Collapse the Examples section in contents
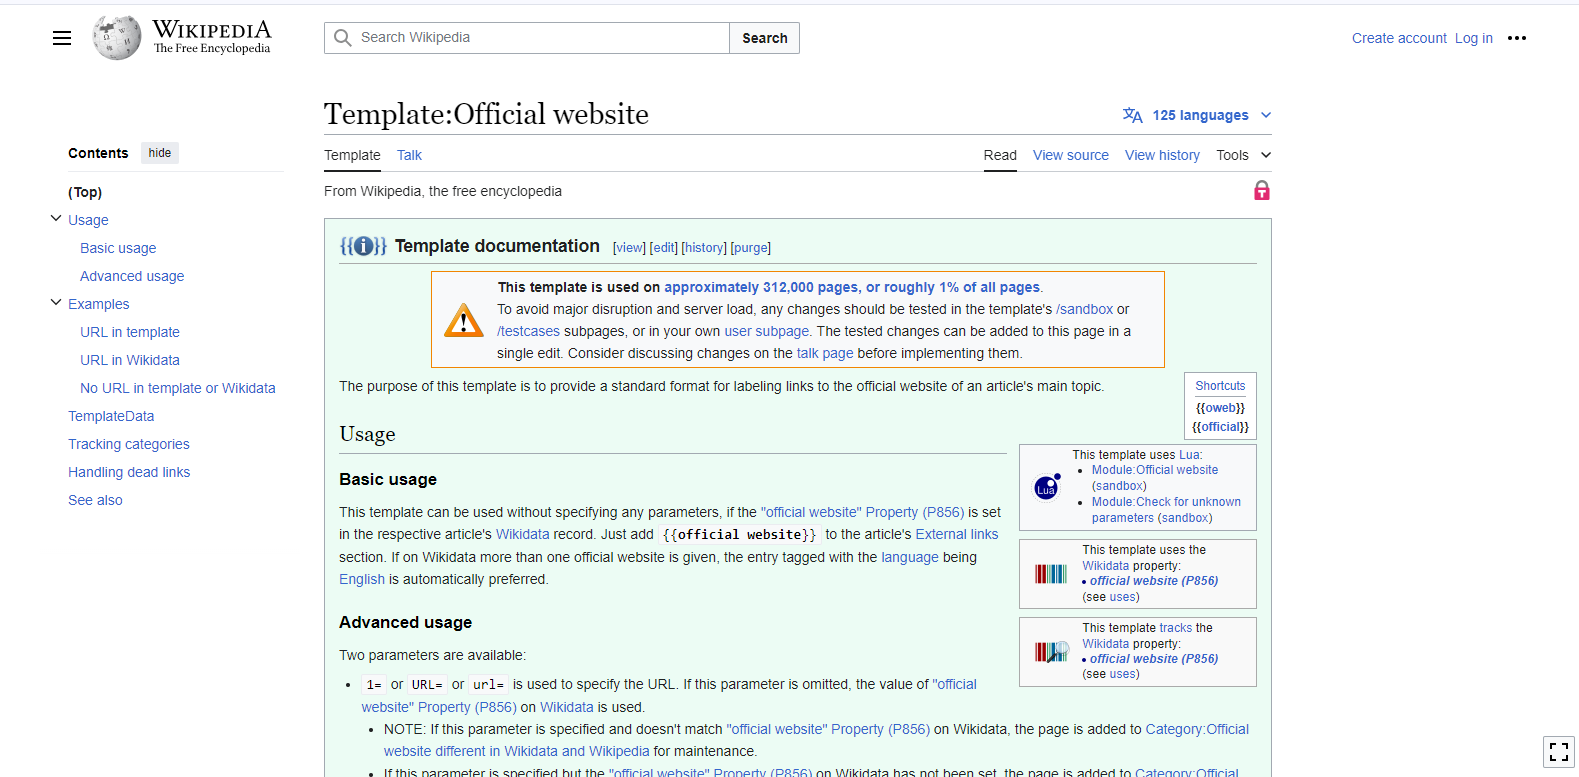Image resolution: width=1579 pixels, height=777 pixels. click(56, 303)
